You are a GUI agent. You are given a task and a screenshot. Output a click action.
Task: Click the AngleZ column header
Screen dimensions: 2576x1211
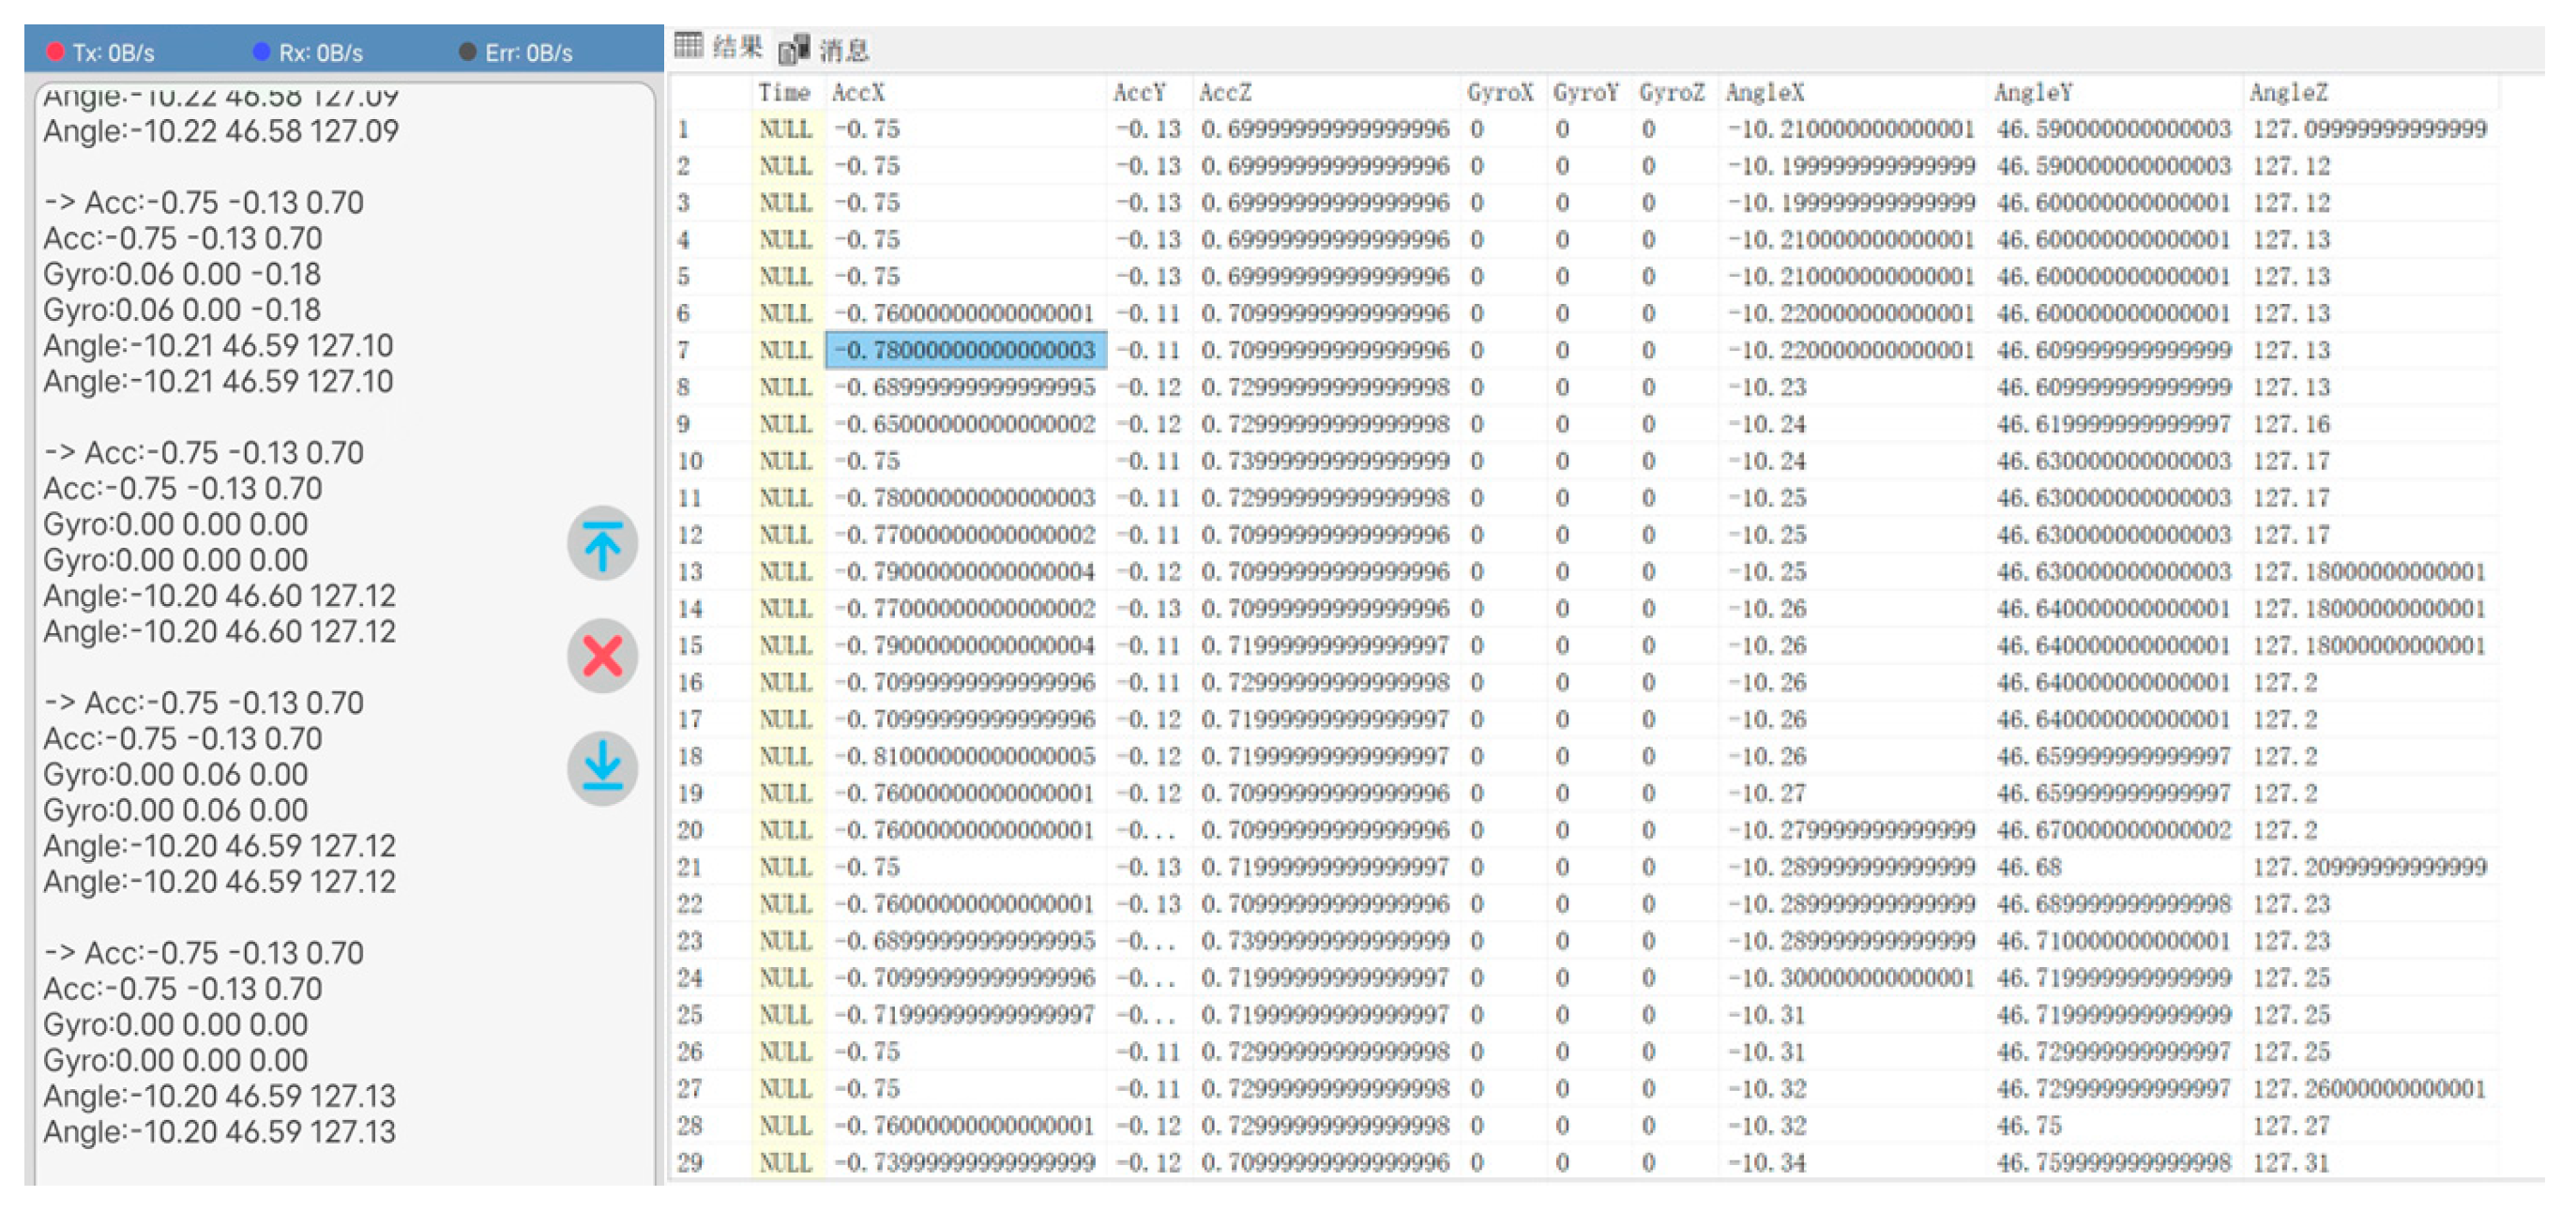2288,92
